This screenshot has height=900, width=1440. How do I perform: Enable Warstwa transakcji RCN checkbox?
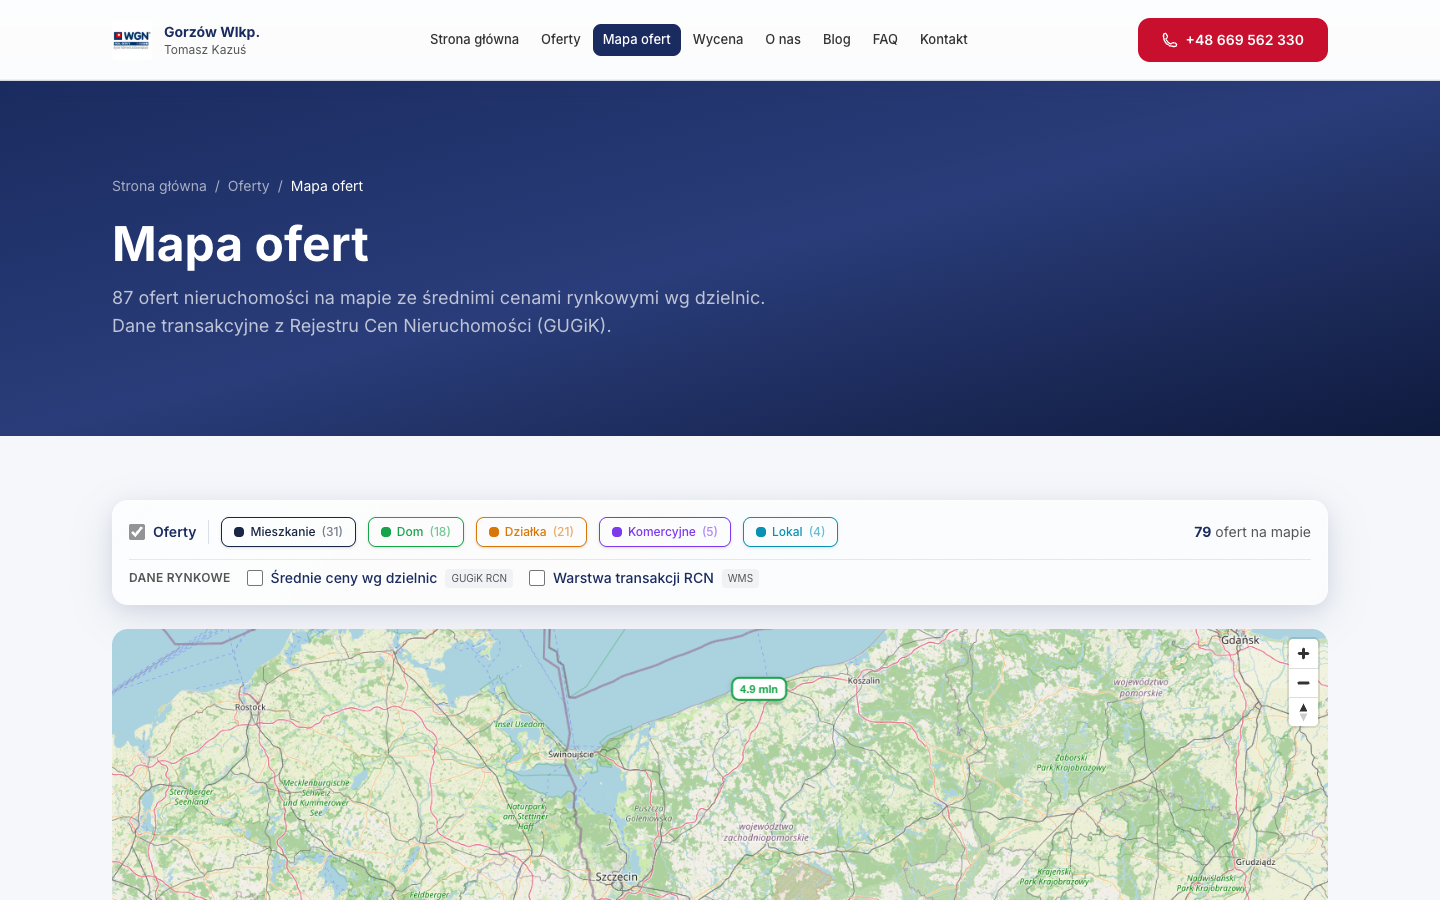coord(537,578)
